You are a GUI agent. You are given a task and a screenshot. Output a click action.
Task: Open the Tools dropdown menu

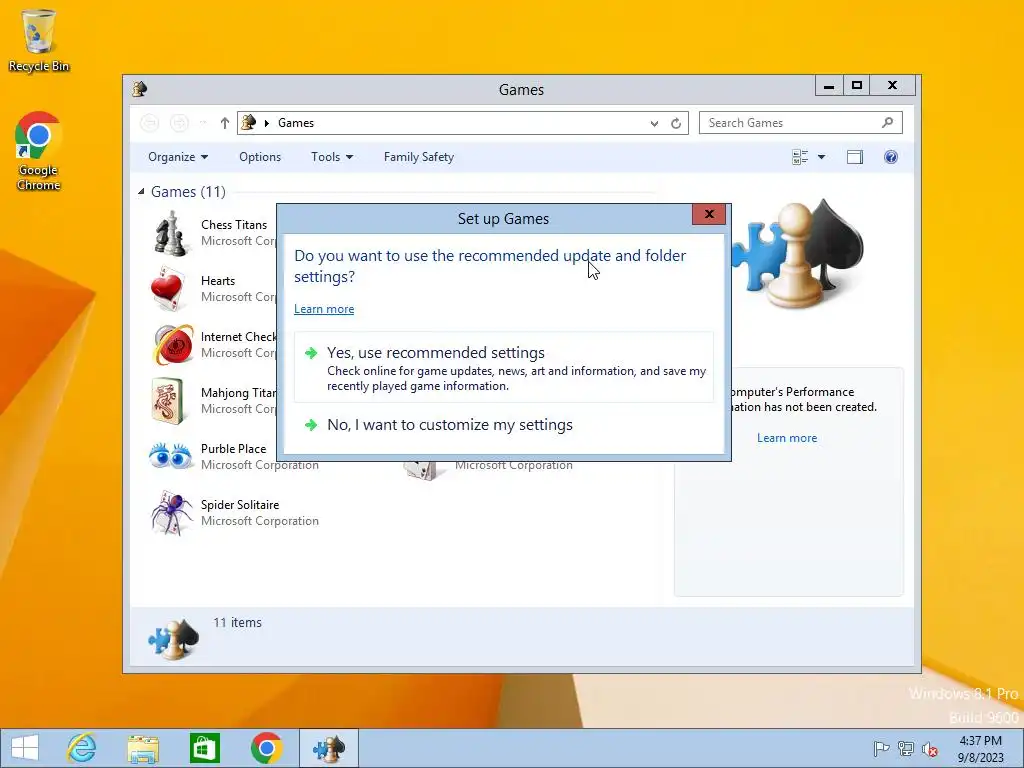(x=332, y=157)
